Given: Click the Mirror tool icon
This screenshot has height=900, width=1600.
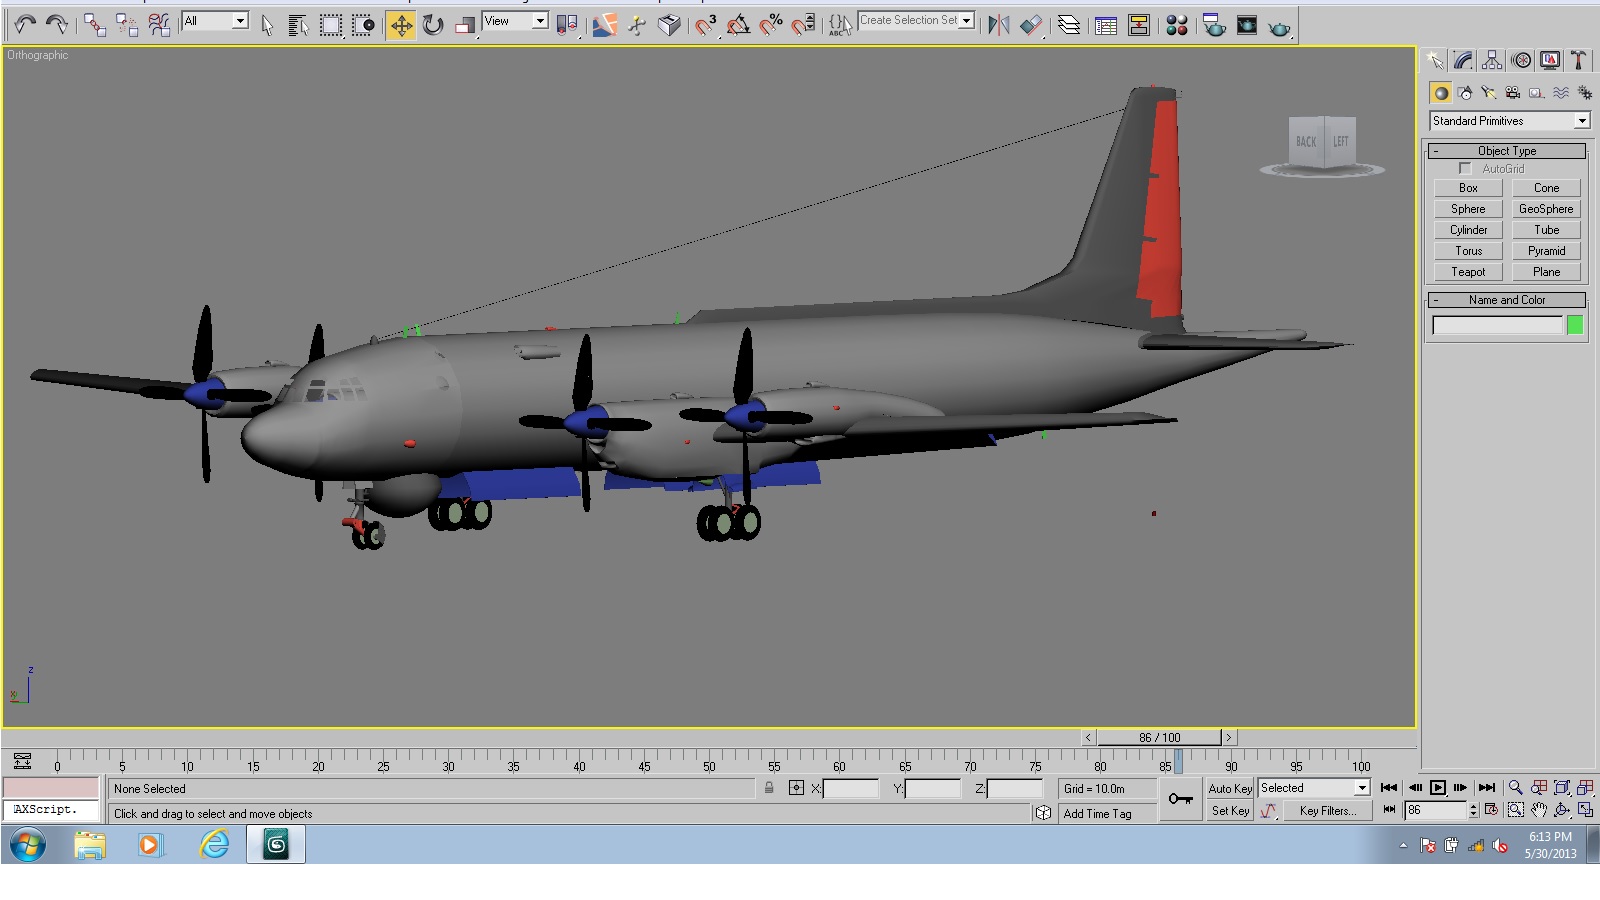Looking at the screenshot, I should (x=998, y=25).
